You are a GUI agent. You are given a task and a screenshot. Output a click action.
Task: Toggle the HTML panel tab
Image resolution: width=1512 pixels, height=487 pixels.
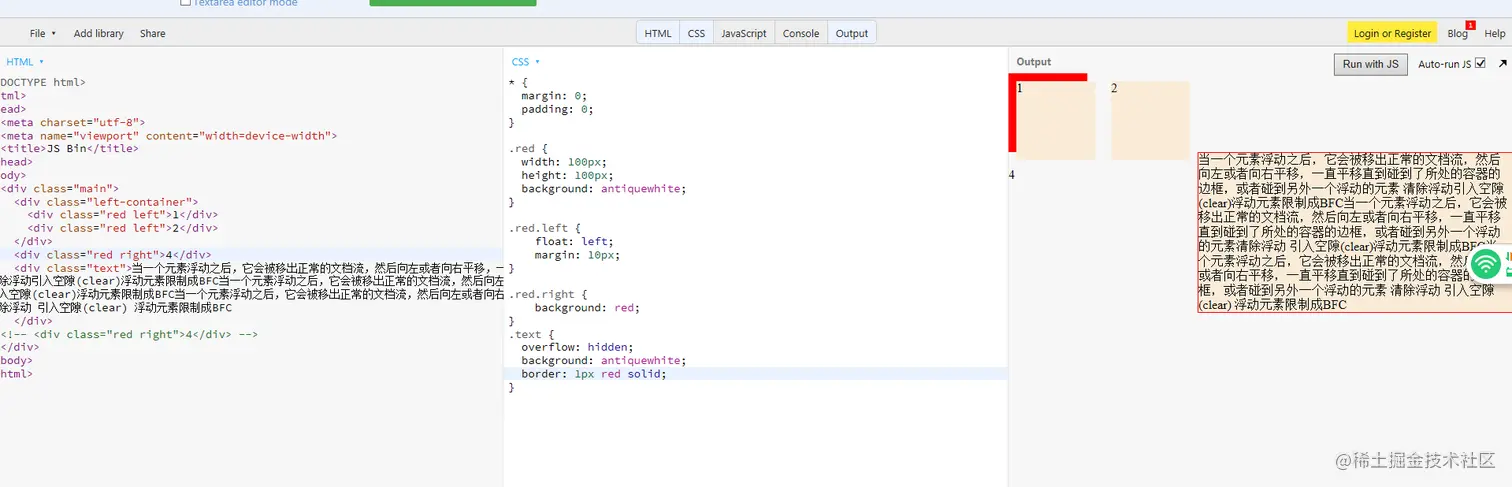(x=658, y=33)
